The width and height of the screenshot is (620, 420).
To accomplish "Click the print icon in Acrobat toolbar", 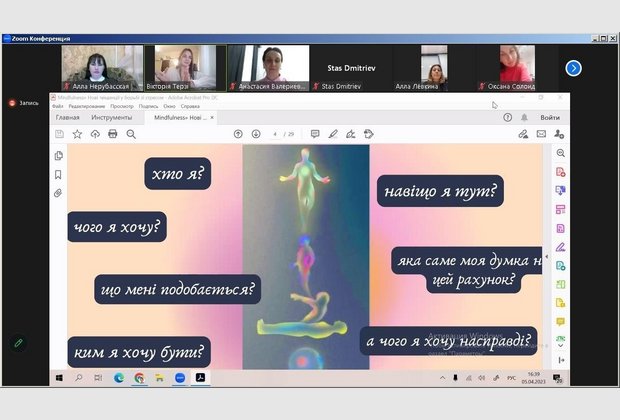I will point(112,134).
